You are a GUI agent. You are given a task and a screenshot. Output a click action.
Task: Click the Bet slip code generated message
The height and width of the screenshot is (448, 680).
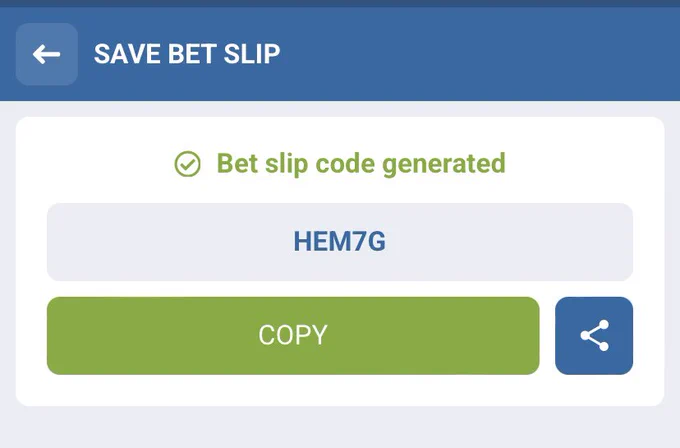[x=361, y=164]
